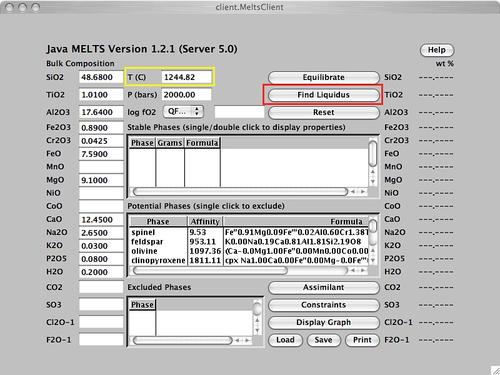Click the Assimilant button
Image resolution: width=500 pixels, height=375 pixels.
pos(323,287)
